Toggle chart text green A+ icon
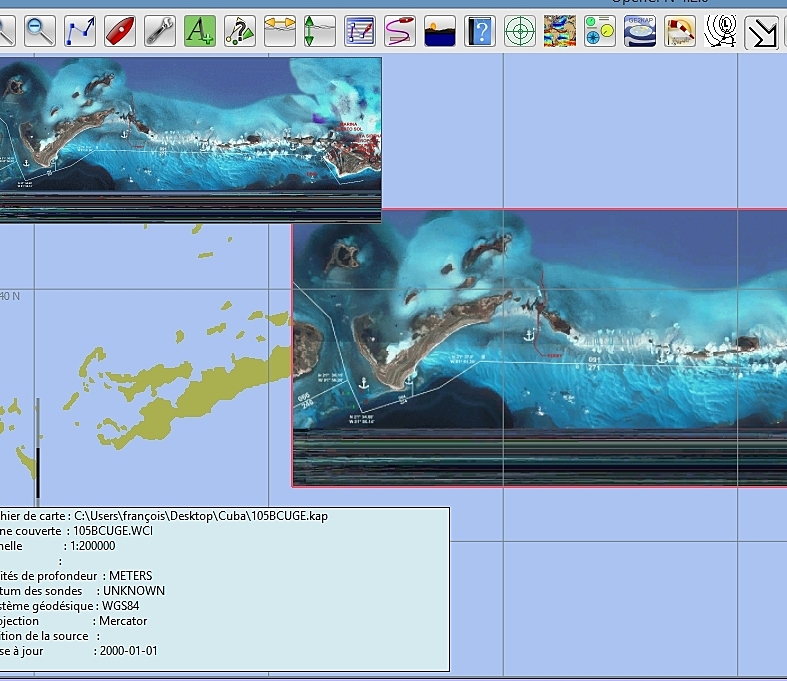The height and width of the screenshot is (681, 787). 200,31
